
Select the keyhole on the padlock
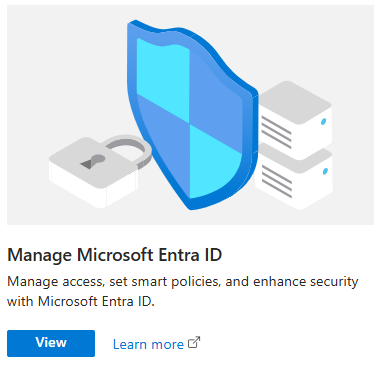(x=93, y=161)
